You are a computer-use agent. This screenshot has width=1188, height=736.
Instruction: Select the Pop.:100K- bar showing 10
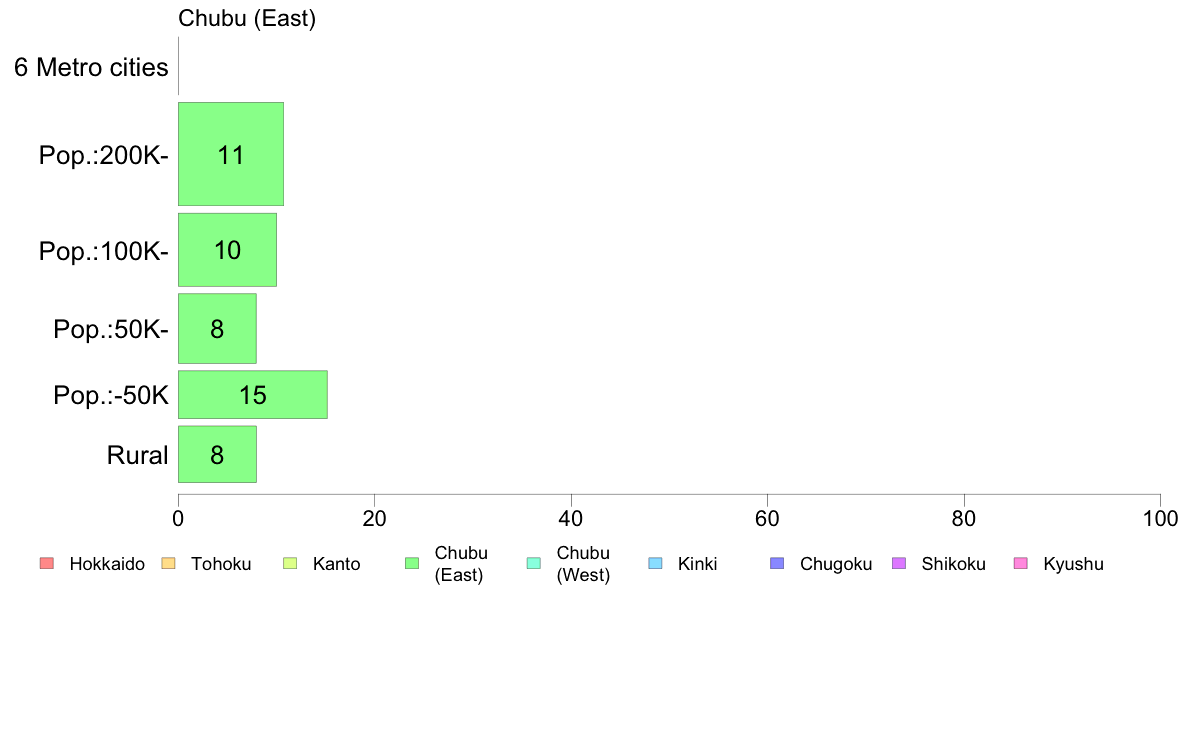(x=227, y=250)
